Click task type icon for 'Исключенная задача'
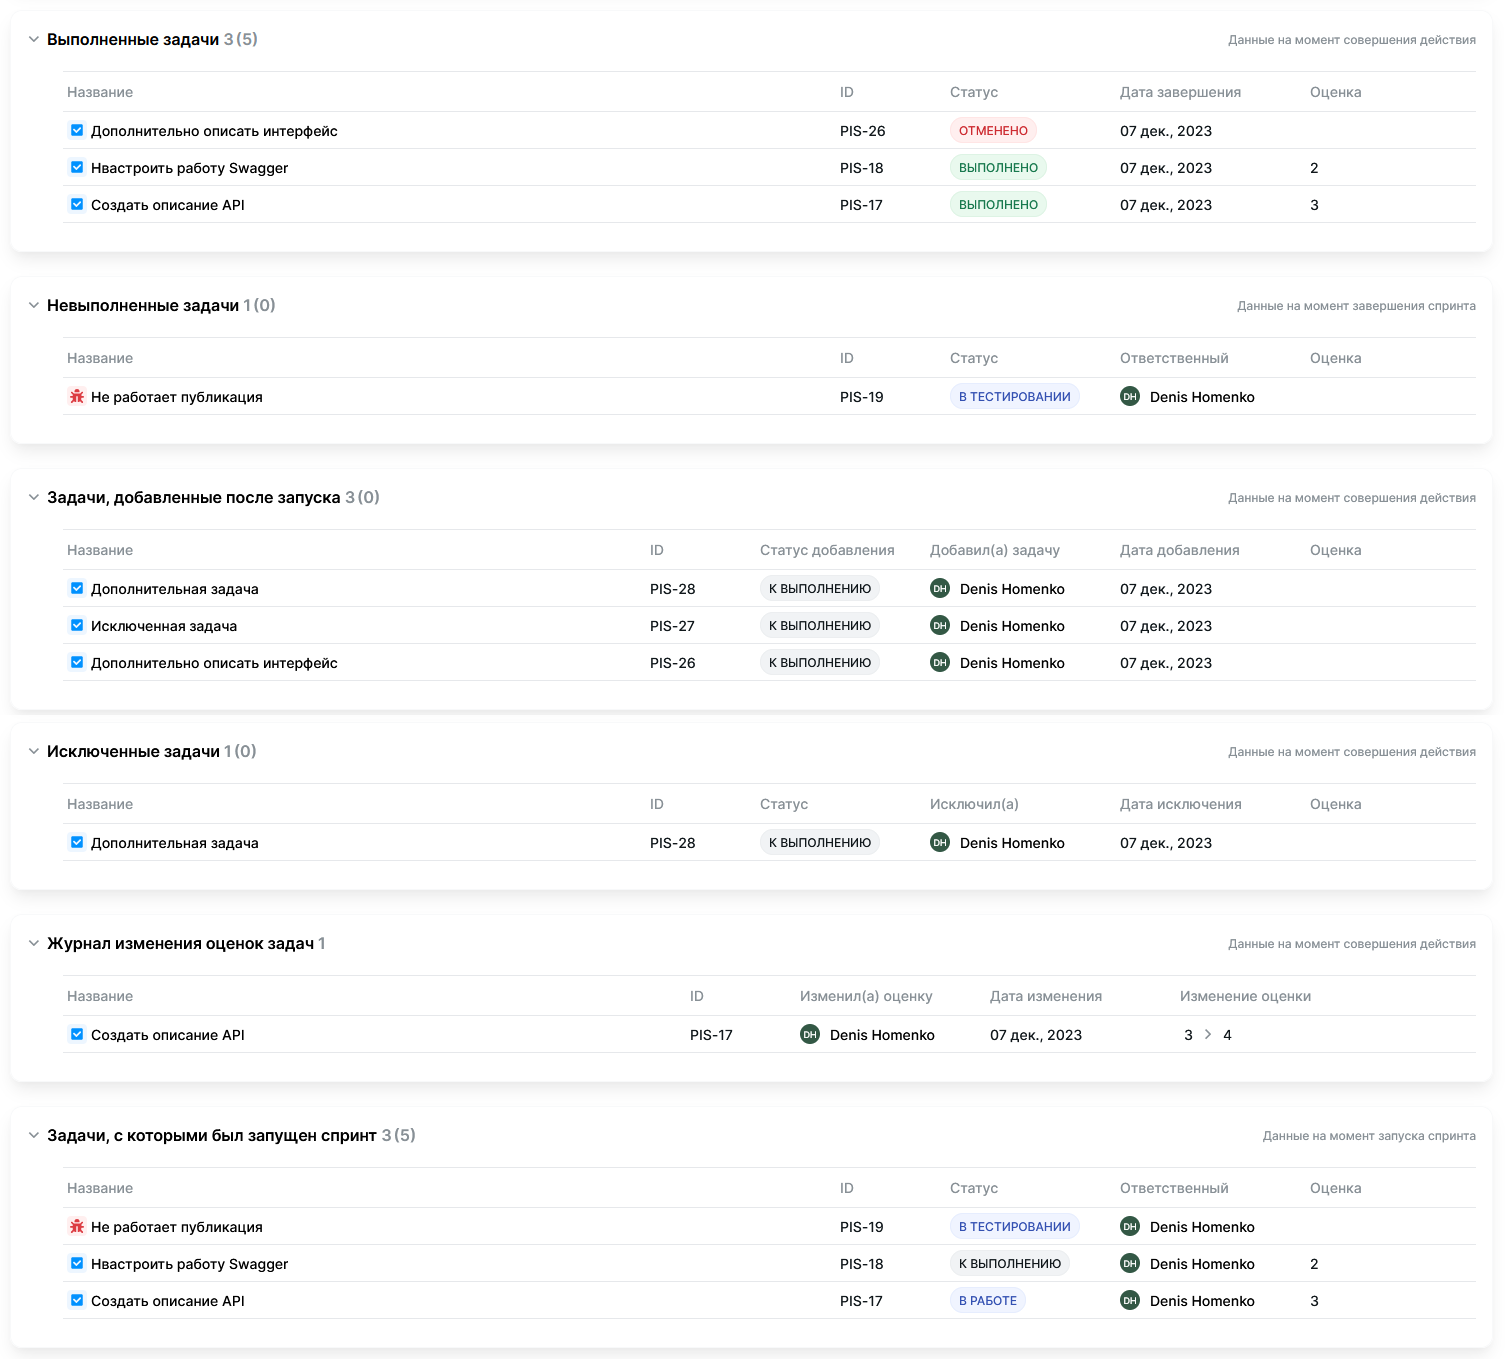The height and width of the screenshot is (1359, 1506). tap(77, 626)
